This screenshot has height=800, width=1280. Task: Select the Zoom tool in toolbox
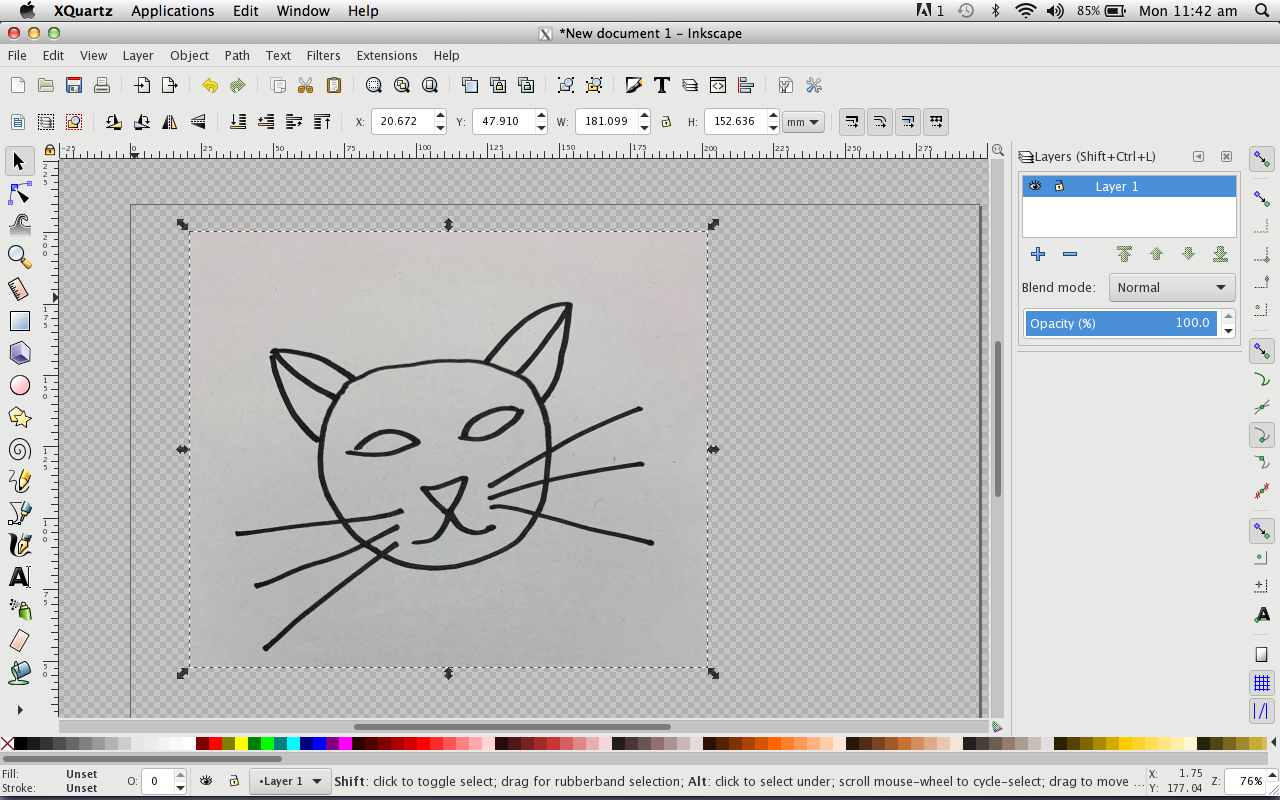coord(19,257)
